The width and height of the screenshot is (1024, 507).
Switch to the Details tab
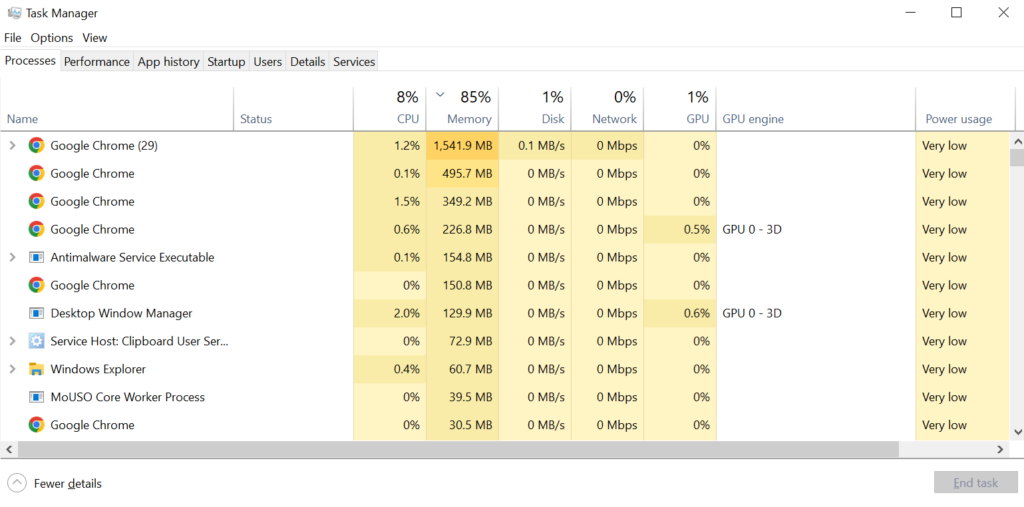point(308,61)
